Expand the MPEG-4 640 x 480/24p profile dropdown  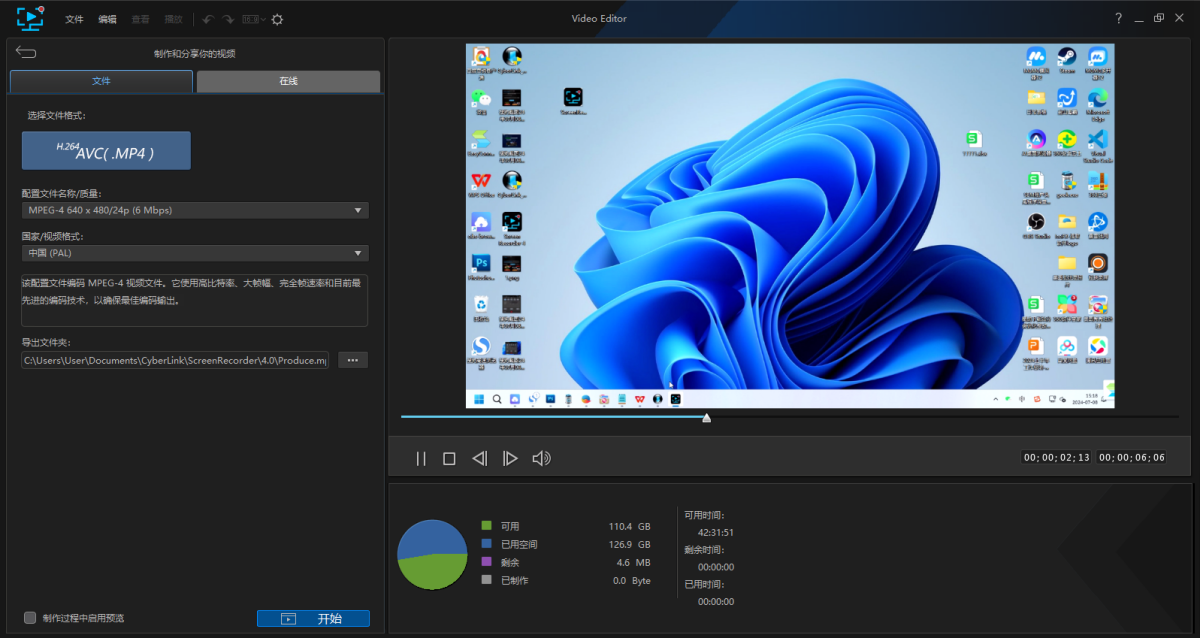[195, 210]
